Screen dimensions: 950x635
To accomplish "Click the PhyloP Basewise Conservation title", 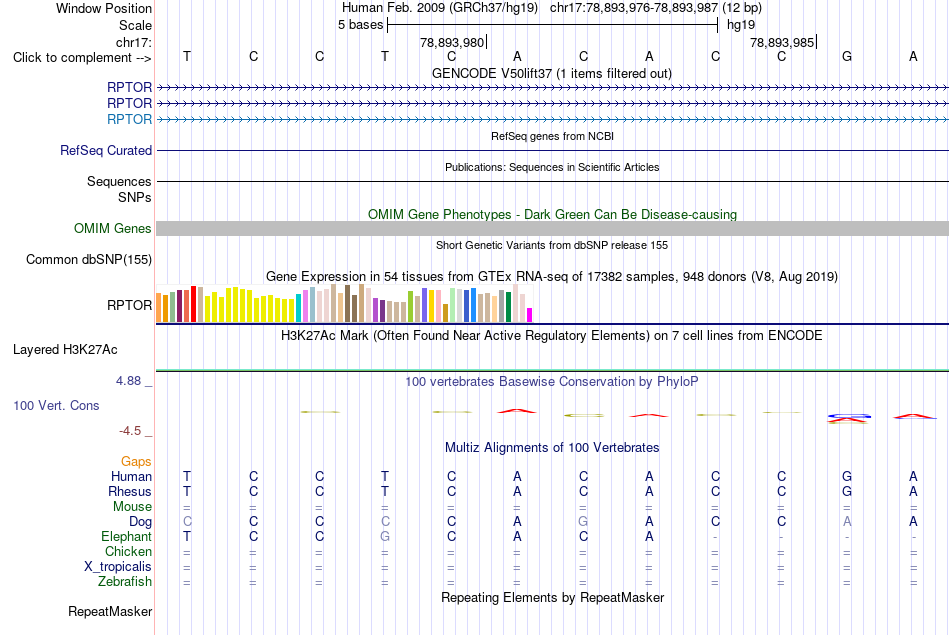I will [x=551, y=382].
